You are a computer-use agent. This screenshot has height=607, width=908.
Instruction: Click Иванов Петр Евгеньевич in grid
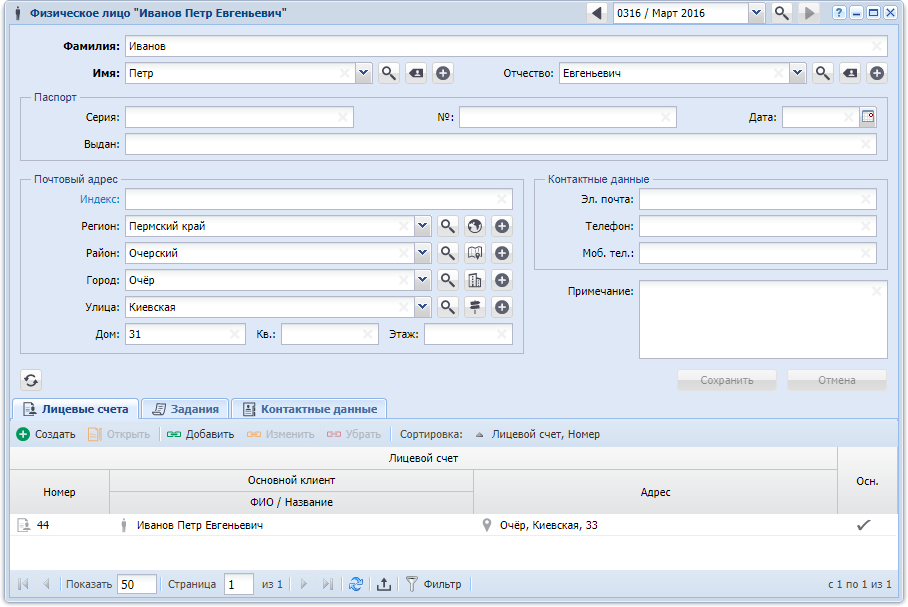point(200,525)
